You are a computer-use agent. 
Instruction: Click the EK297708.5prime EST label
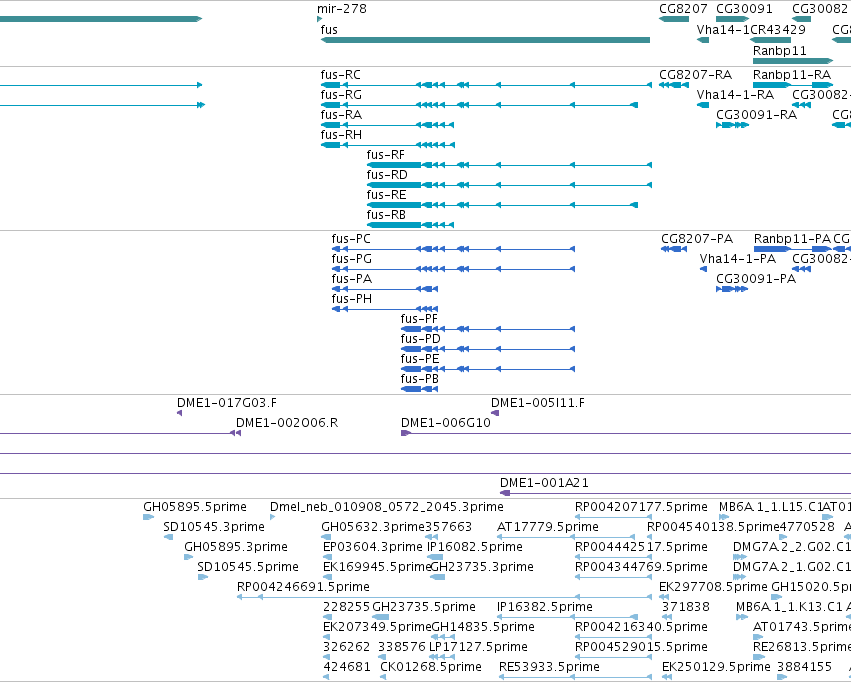pos(713,587)
